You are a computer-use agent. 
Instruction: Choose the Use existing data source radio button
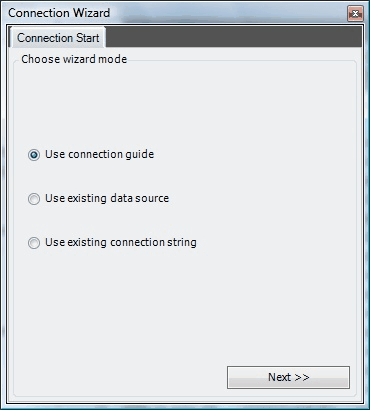click(x=34, y=199)
